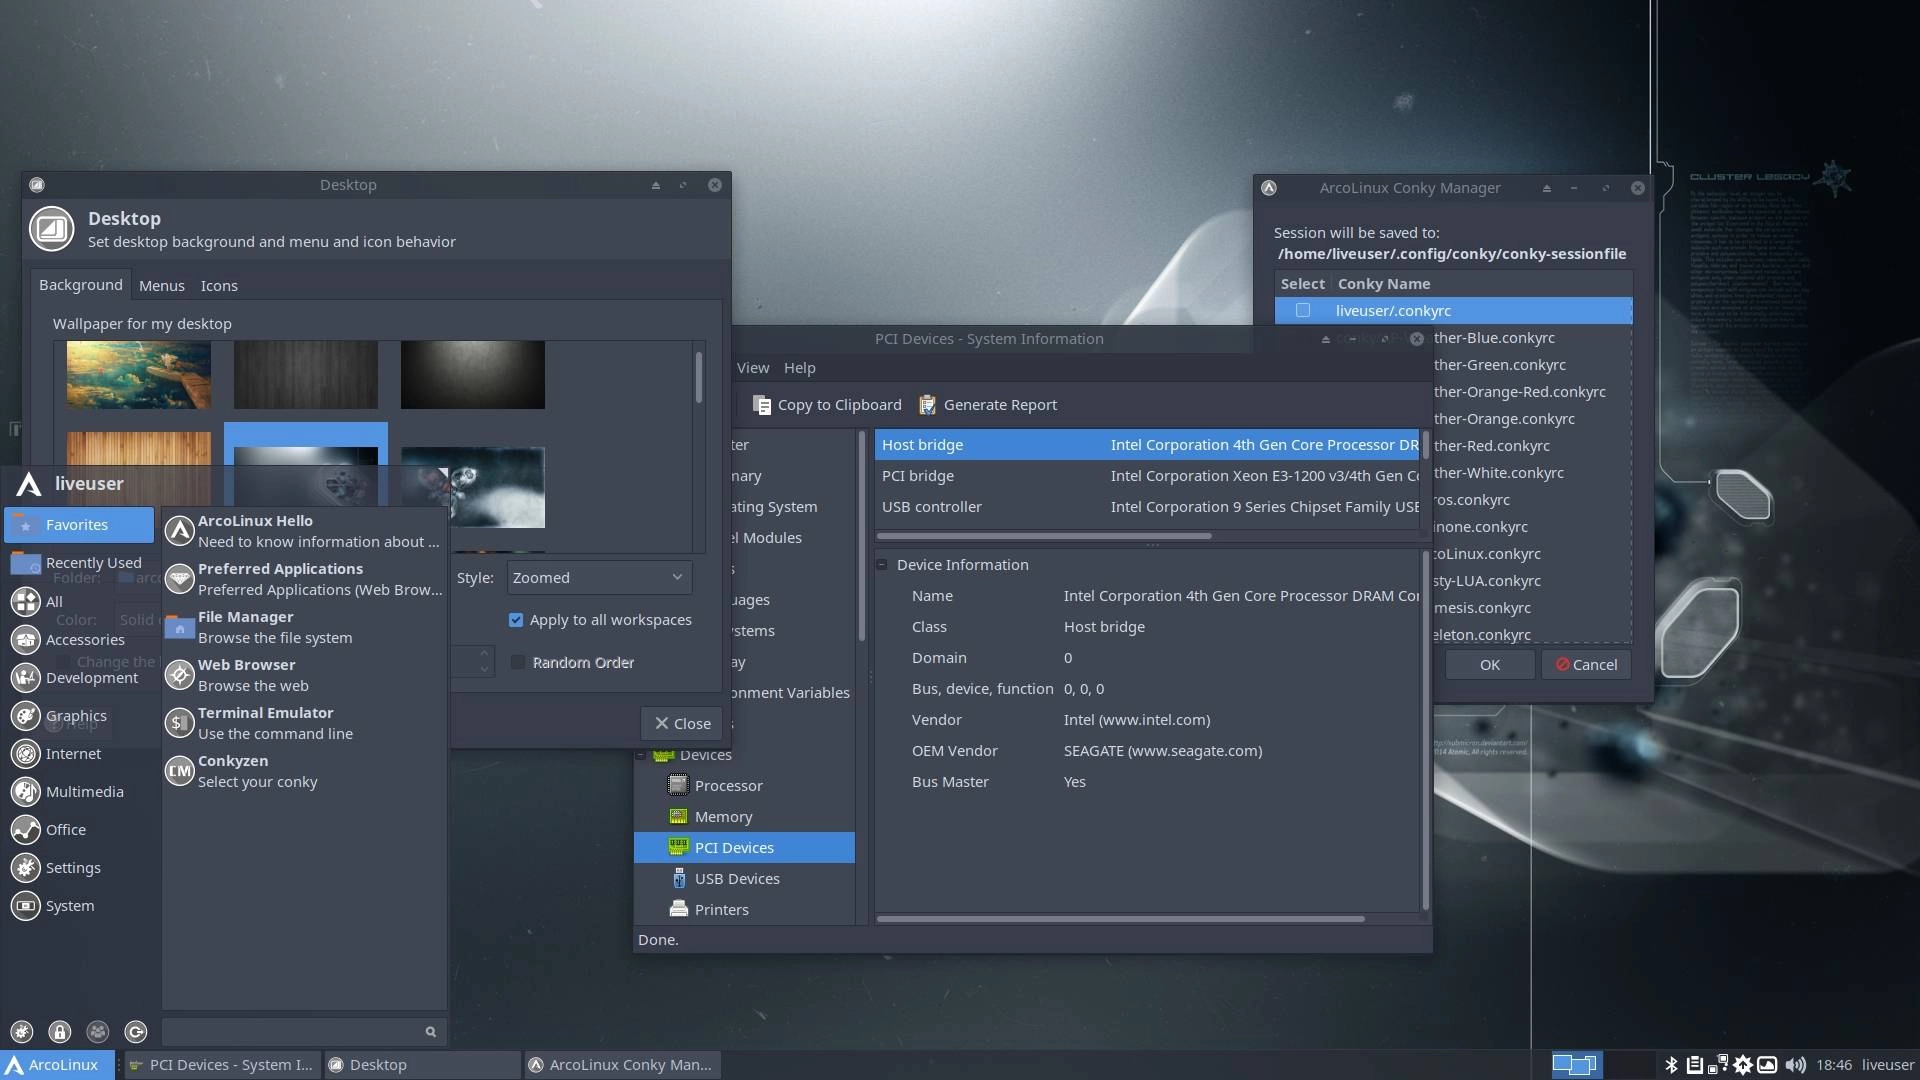Select the System menu category

(80, 906)
